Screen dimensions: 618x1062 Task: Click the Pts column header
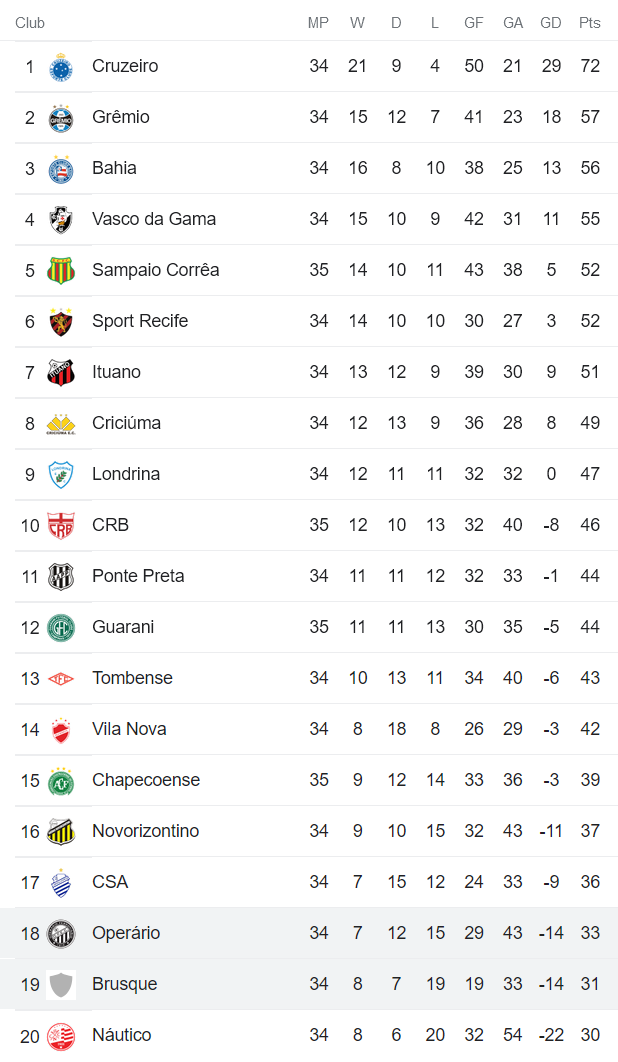(x=589, y=23)
